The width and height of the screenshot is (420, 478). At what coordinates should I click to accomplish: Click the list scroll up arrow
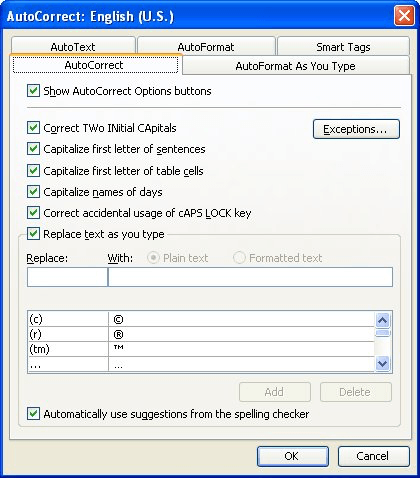pos(382,320)
